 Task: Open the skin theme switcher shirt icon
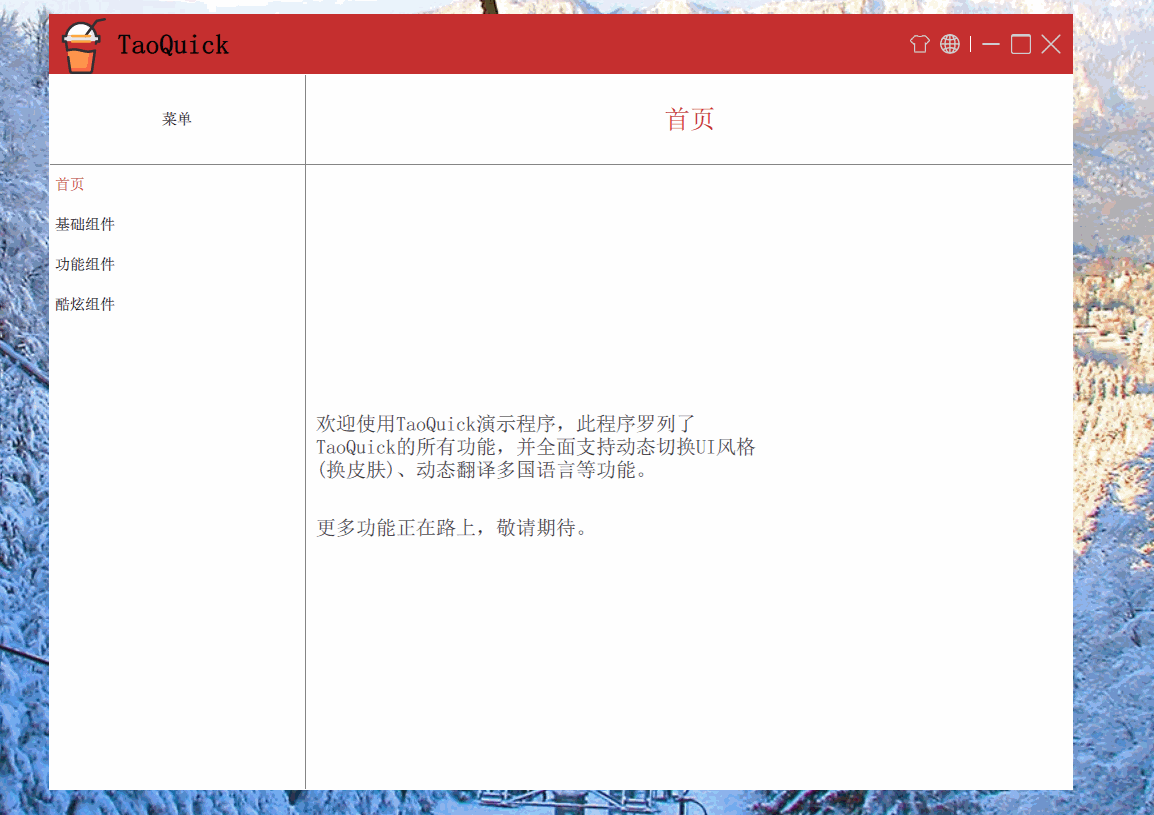pyautogui.click(x=919, y=44)
